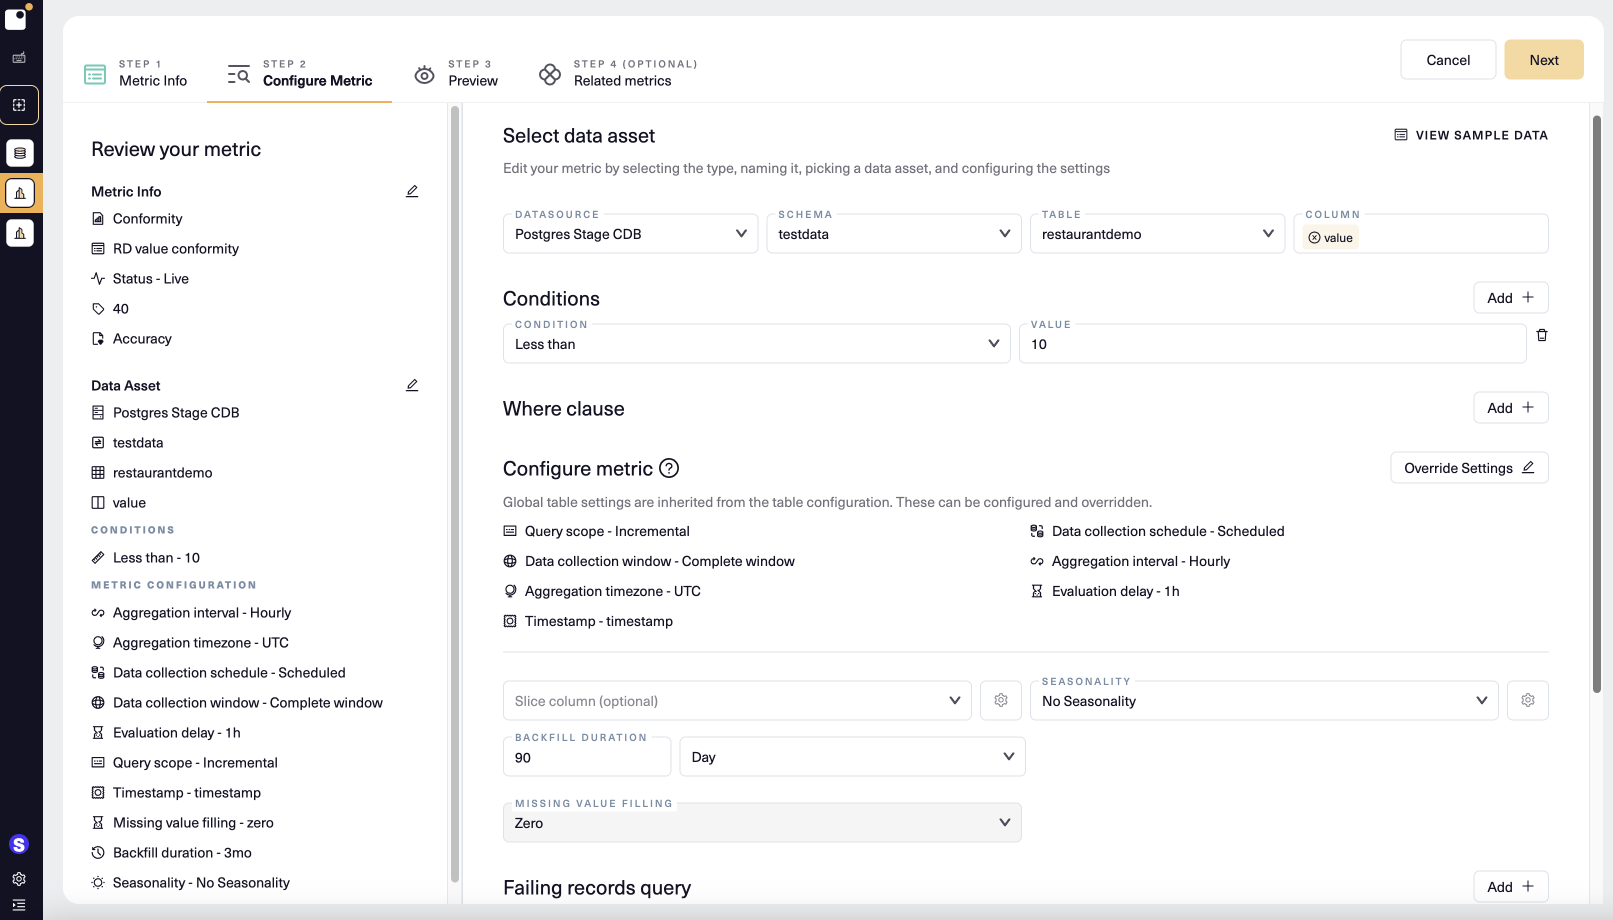Click Override Settings button

coord(1468,468)
